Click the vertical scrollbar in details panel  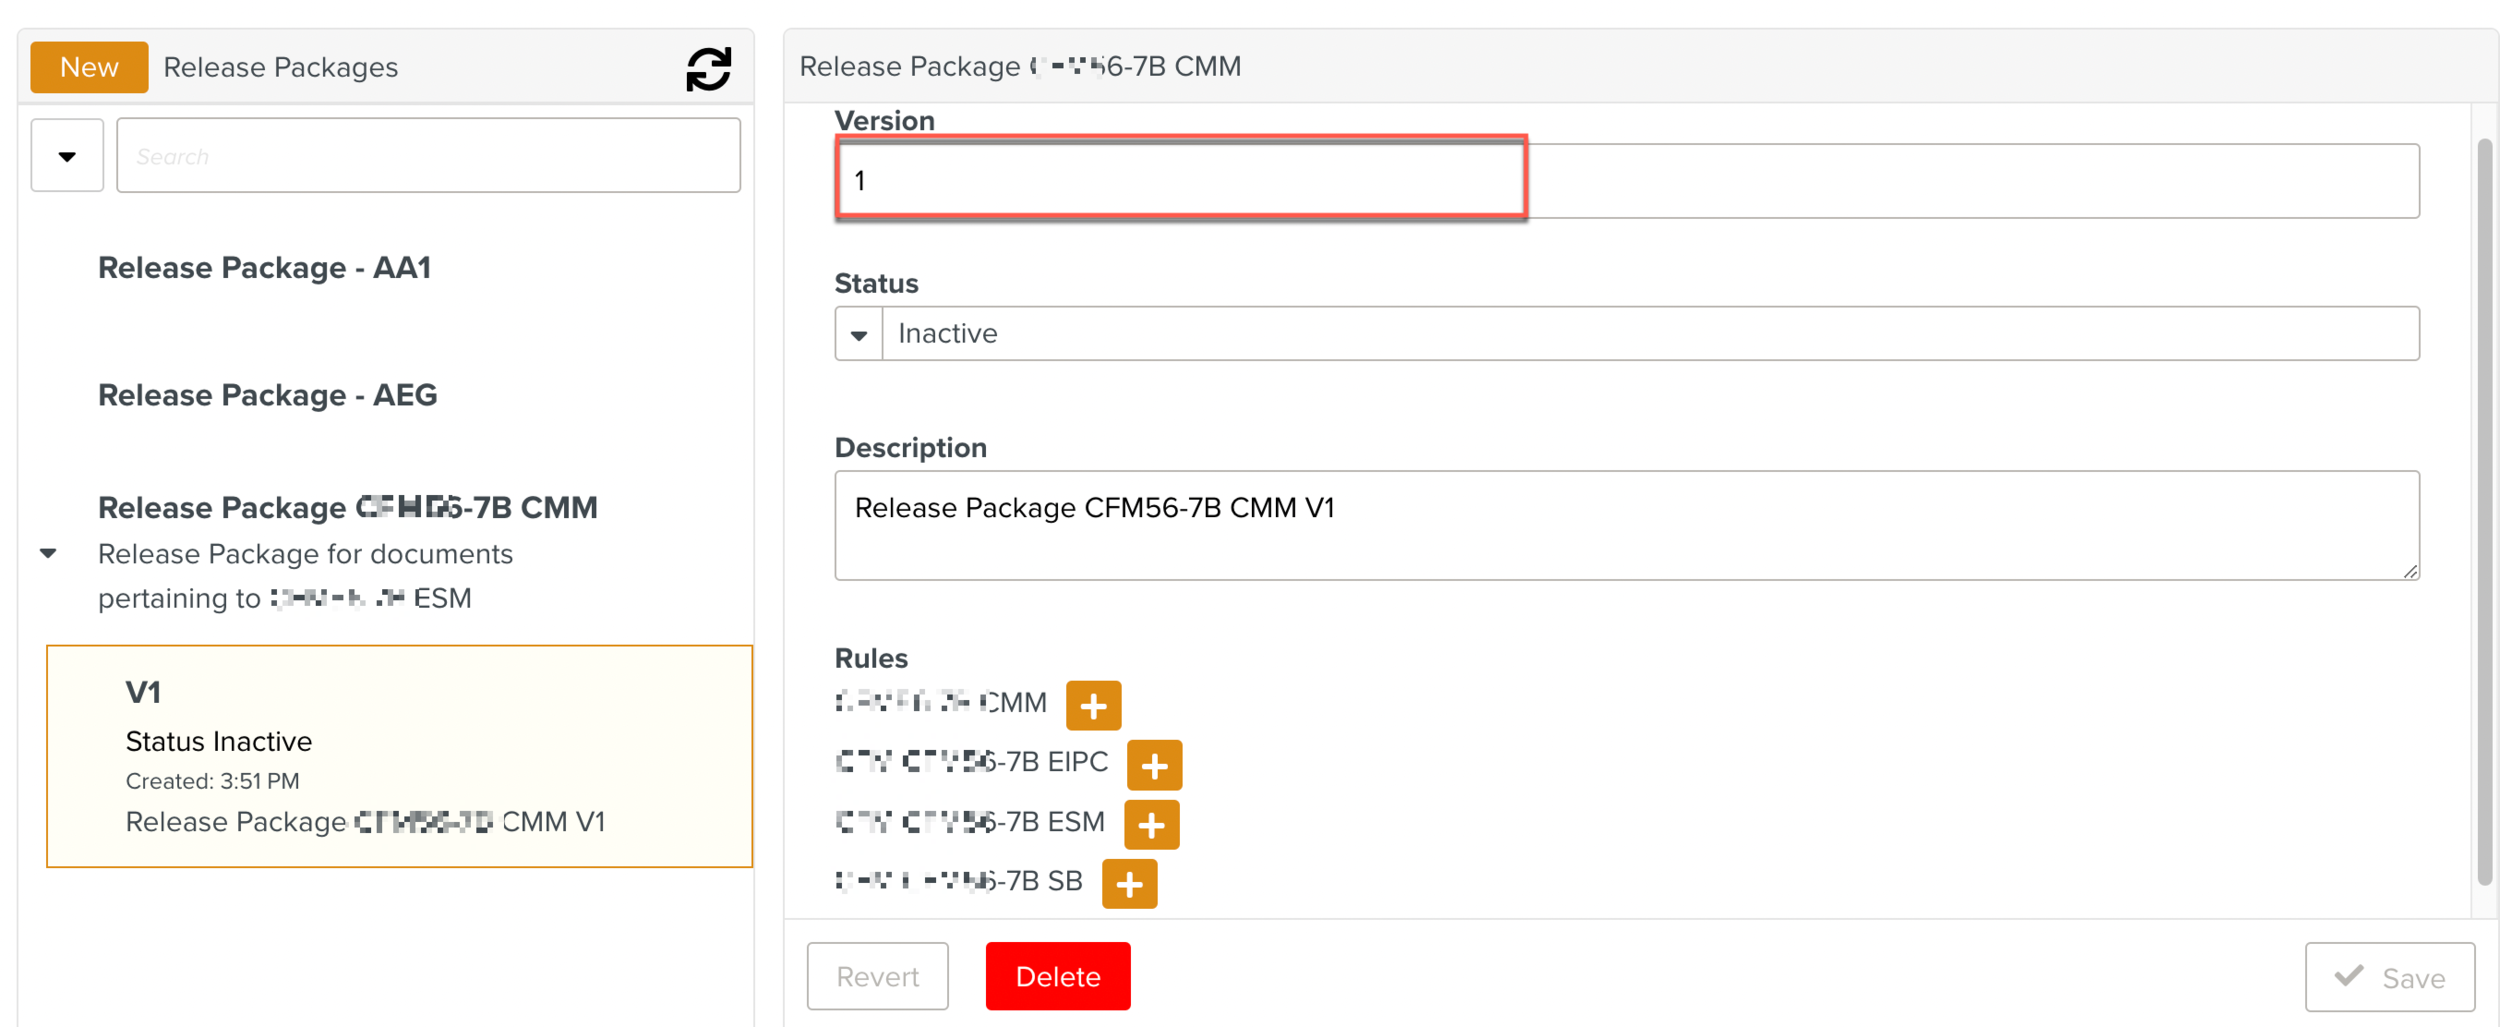[2484, 510]
